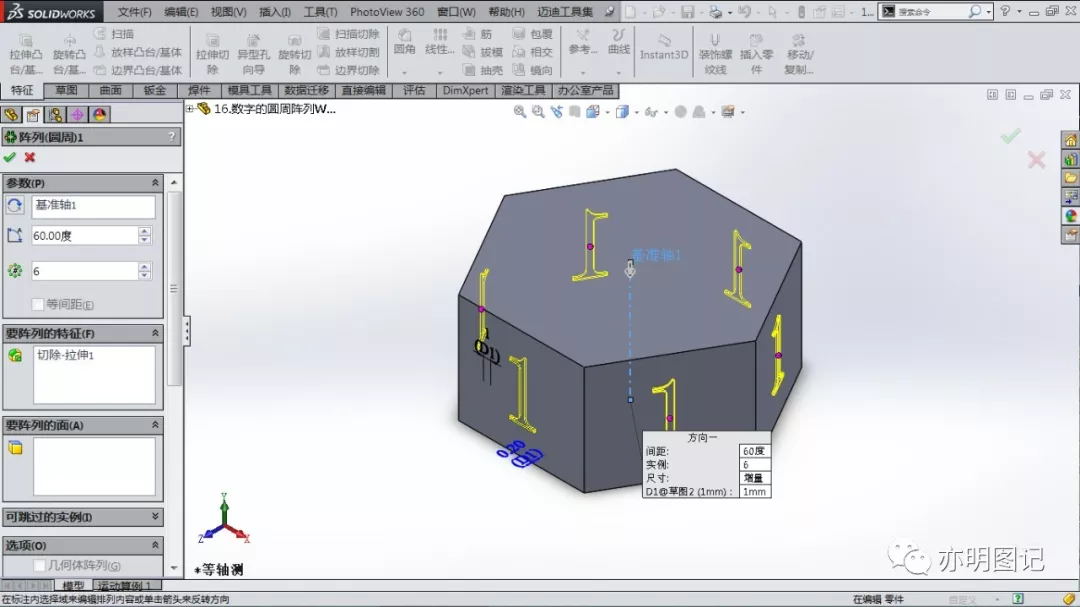Increase the 60.00度 angle with up stepper

click(x=144, y=231)
